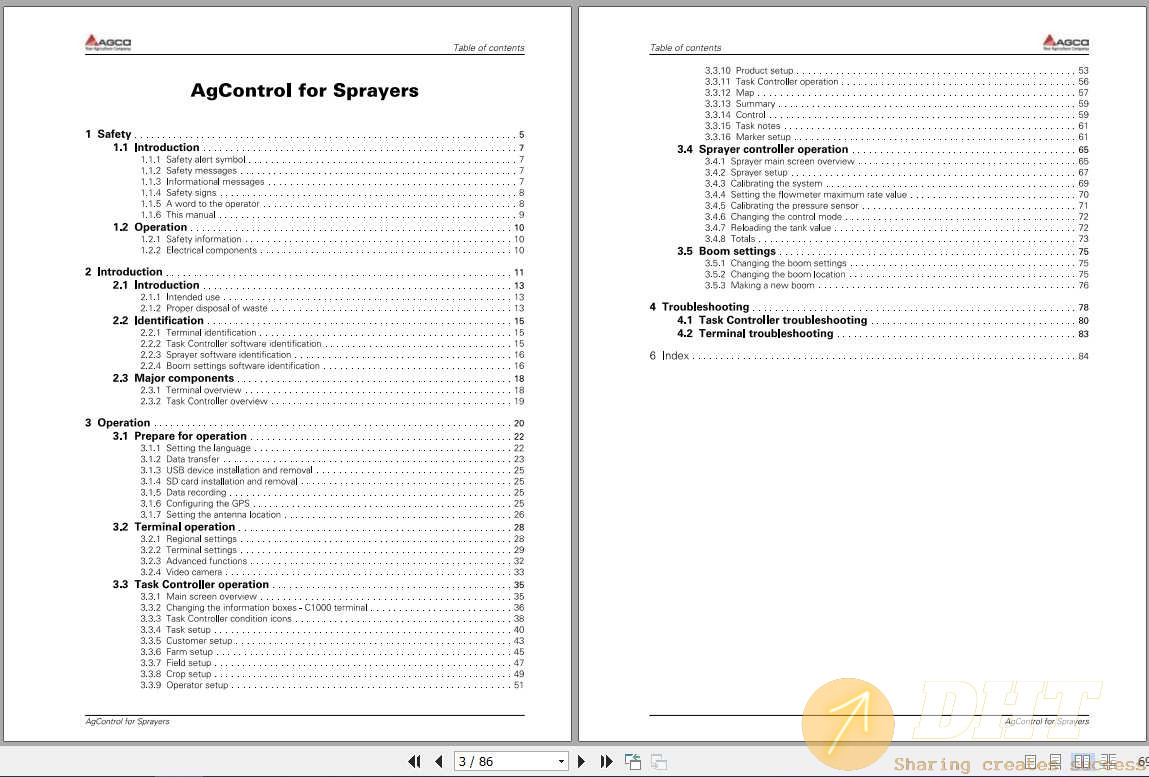Go to the next page

[x=581, y=762]
